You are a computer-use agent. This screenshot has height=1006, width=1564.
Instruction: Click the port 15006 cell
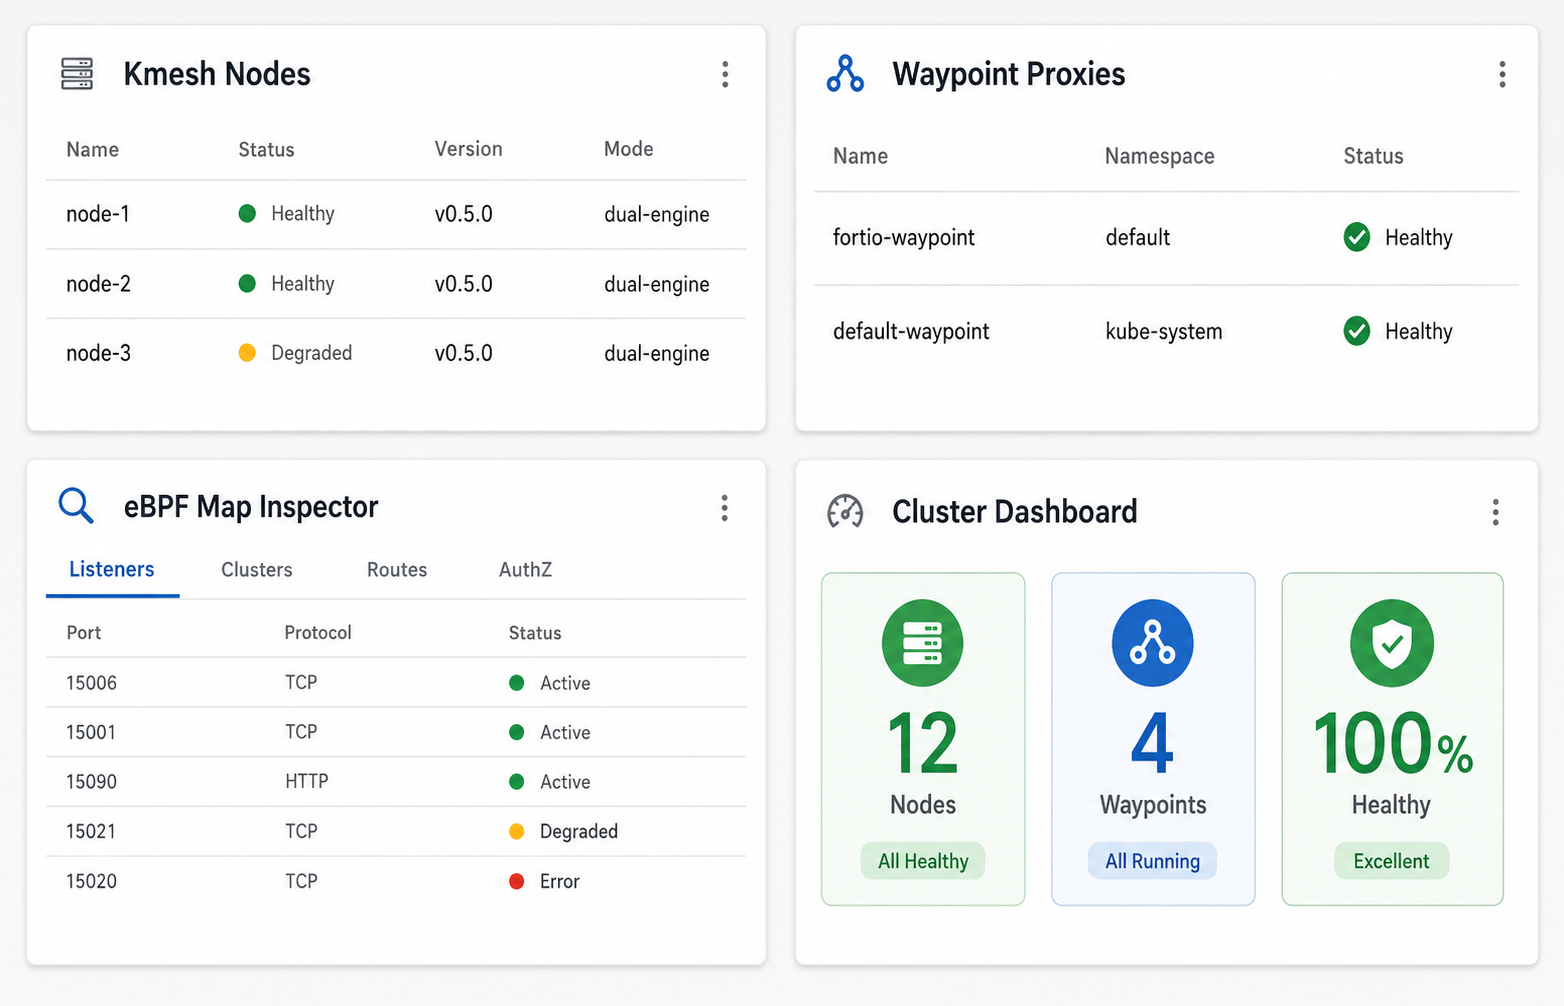click(91, 683)
